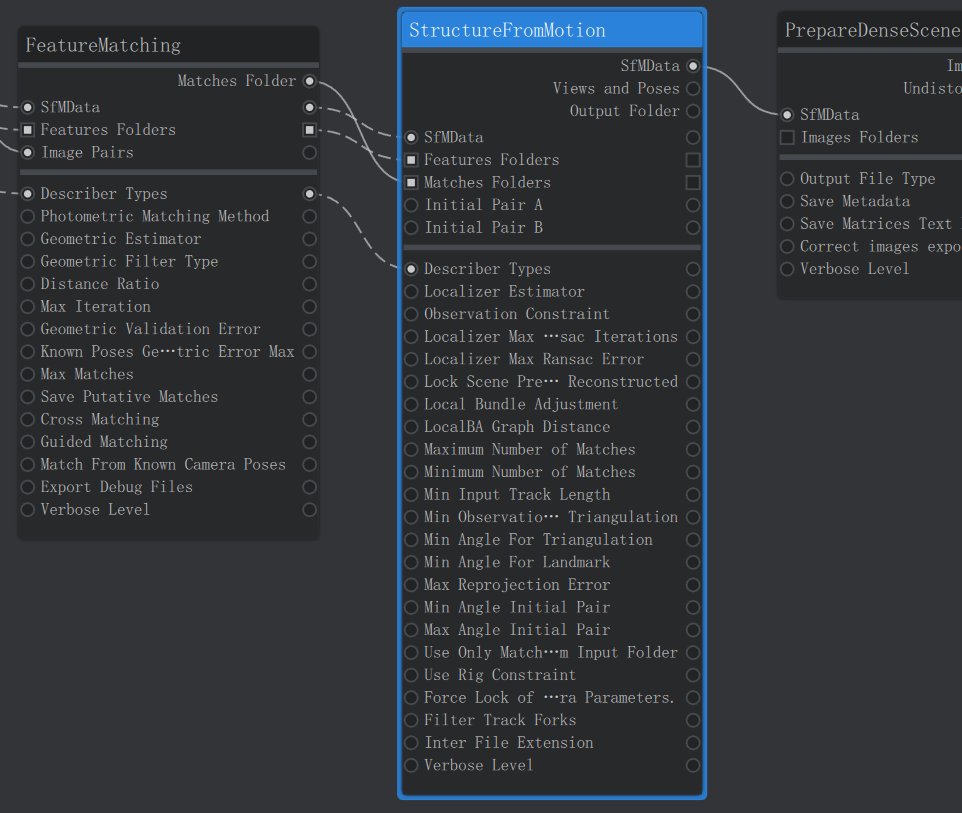The height and width of the screenshot is (813, 962).
Task: Click SfMData input pin on StructureFromMotion
Action: (412, 137)
